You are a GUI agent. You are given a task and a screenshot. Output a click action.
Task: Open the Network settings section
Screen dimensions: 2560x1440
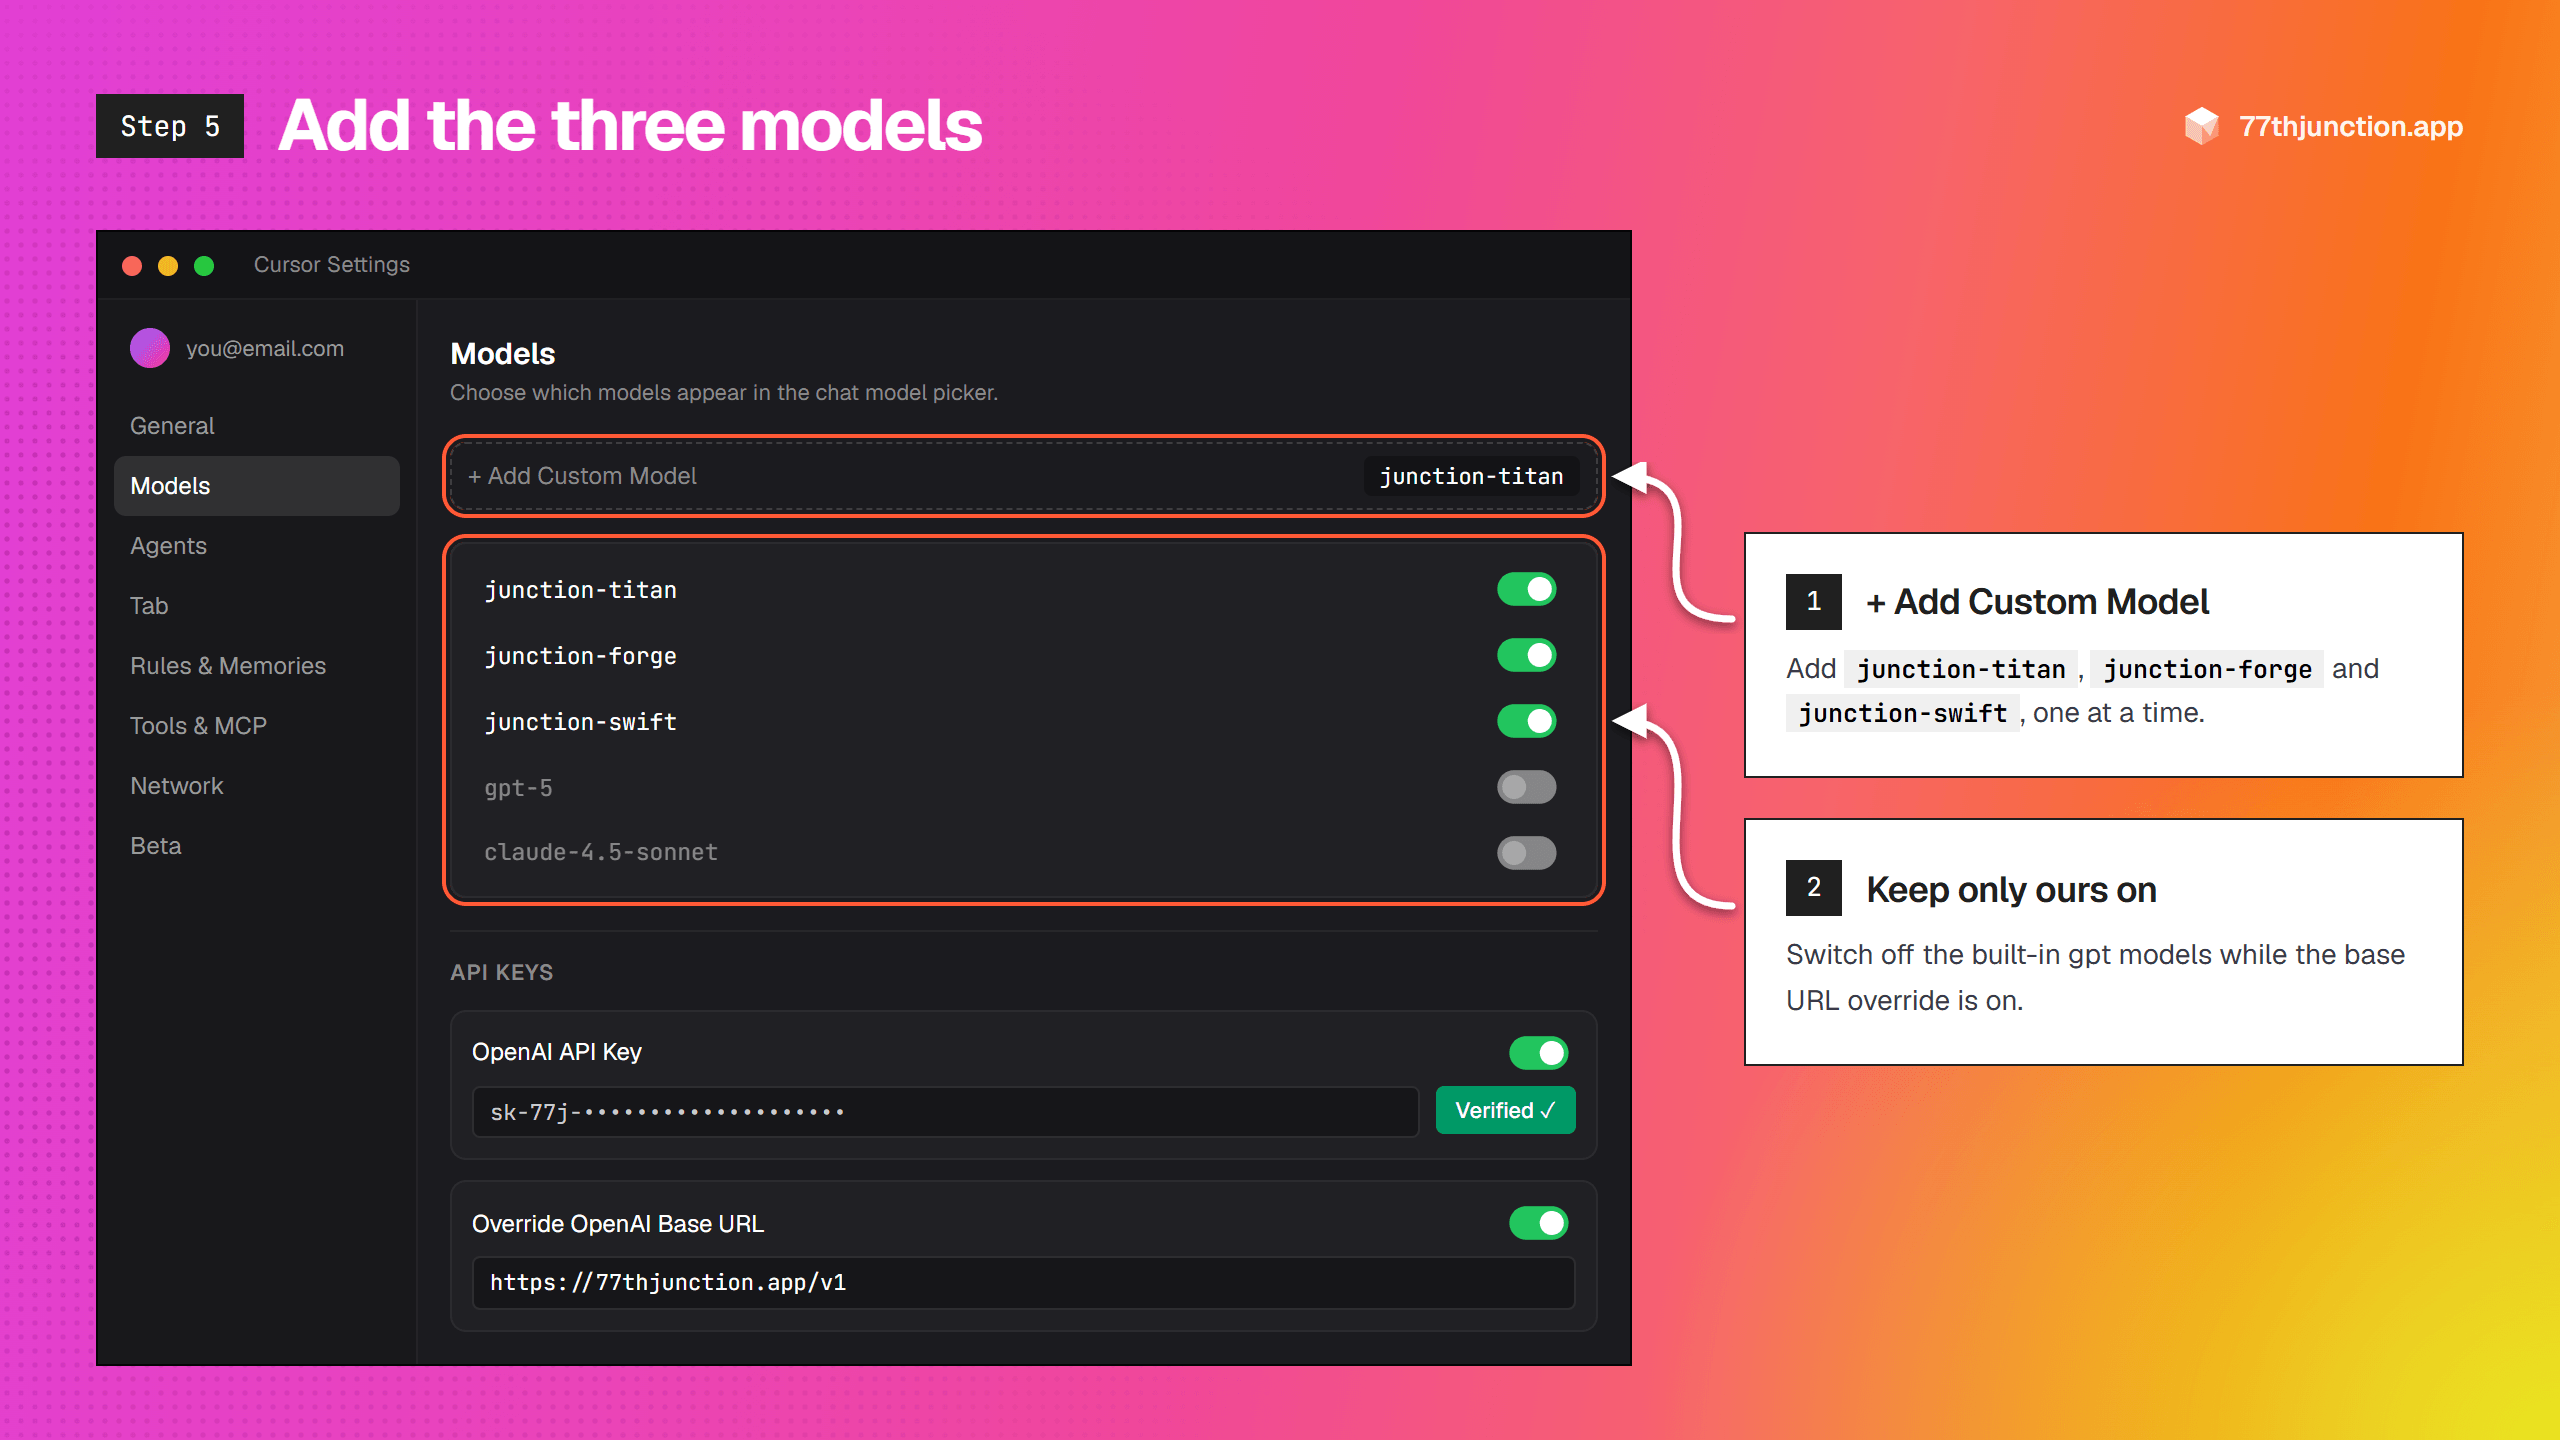pyautogui.click(x=257, y=786)
